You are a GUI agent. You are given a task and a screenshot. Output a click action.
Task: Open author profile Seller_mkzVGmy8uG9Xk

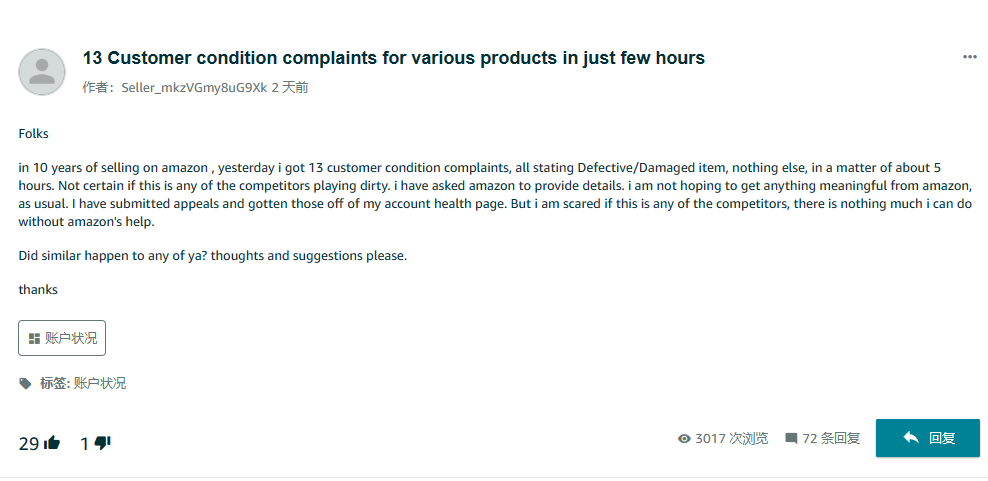coord(194,88)
